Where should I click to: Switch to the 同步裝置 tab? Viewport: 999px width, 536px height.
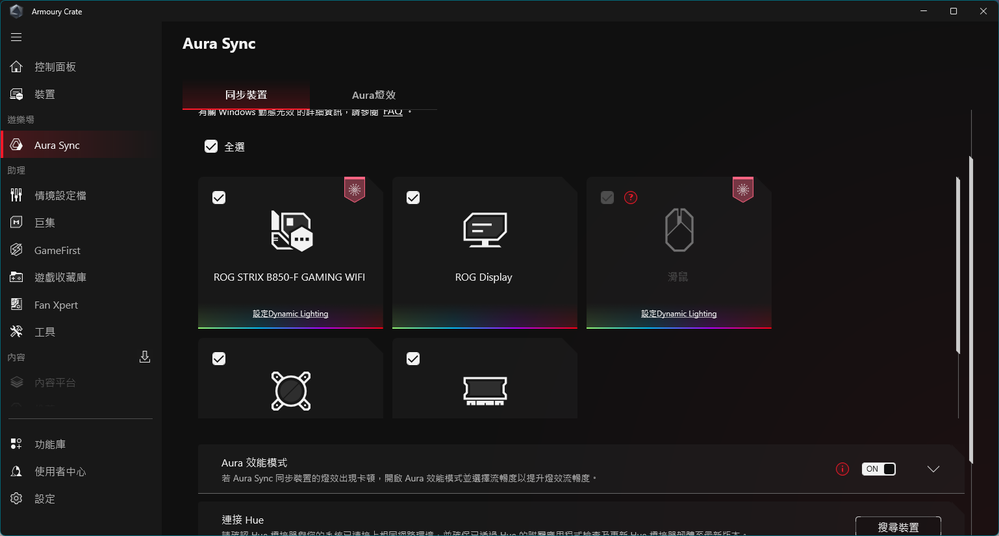click(246, 95)
